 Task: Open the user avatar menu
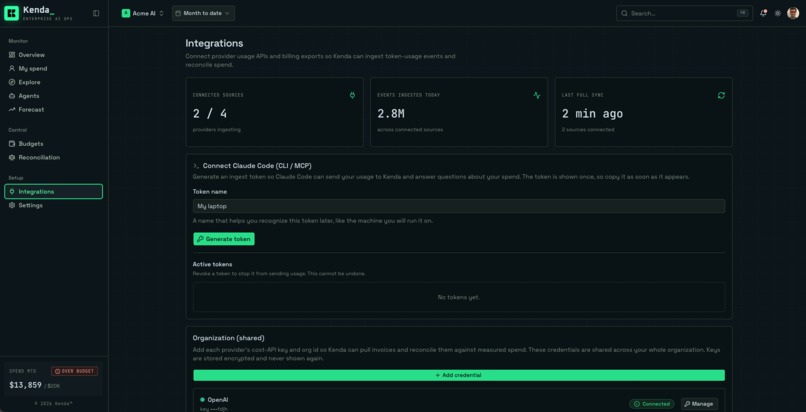tap(793, 13)
